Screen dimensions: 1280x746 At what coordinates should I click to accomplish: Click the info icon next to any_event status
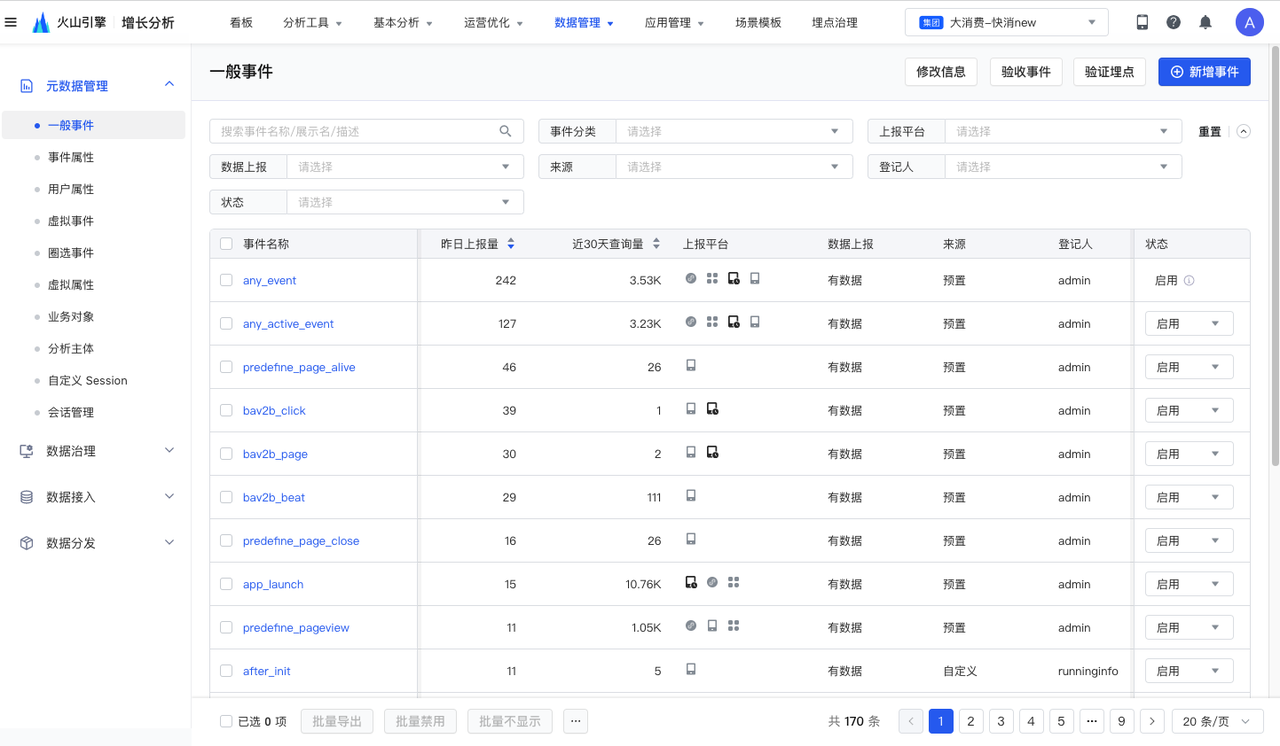(1189, 281)
